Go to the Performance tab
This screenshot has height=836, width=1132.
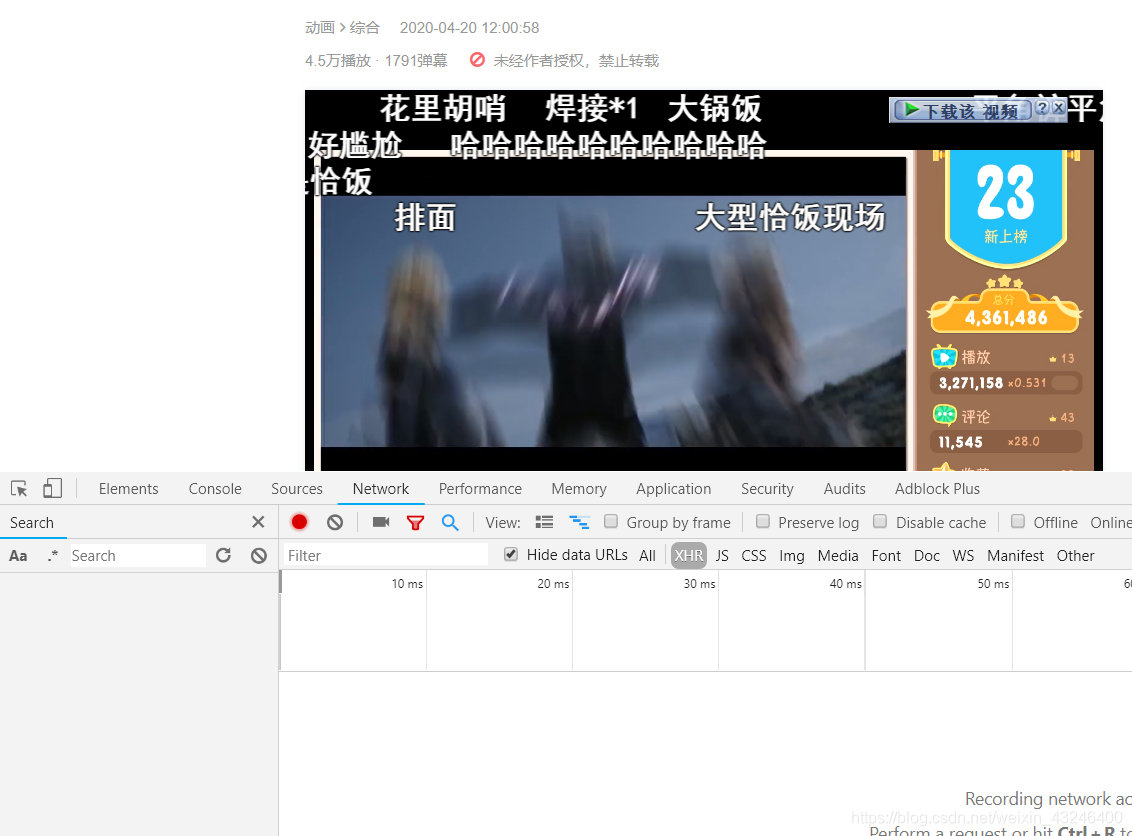[480, 489]
